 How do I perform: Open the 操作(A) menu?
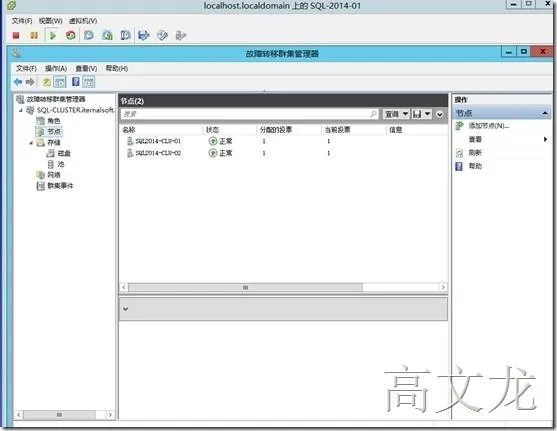[x=56, y=68]
